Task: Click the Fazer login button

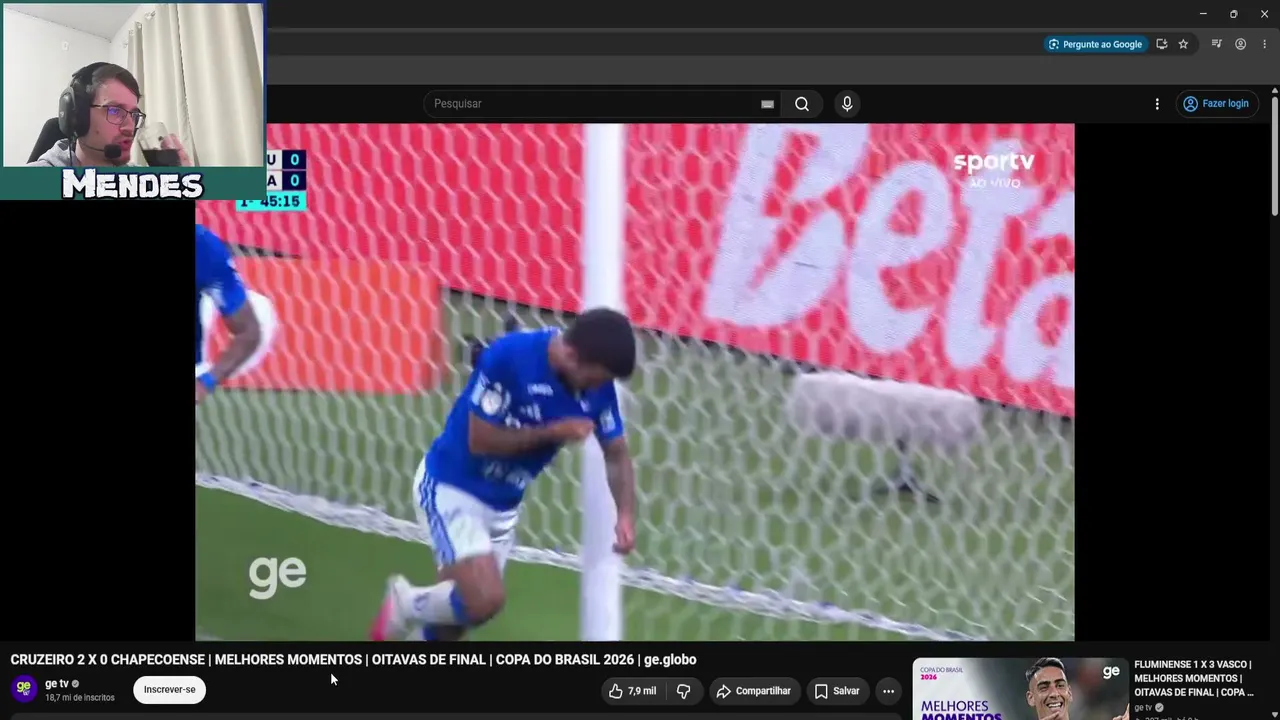Action: click(1216, 104)
